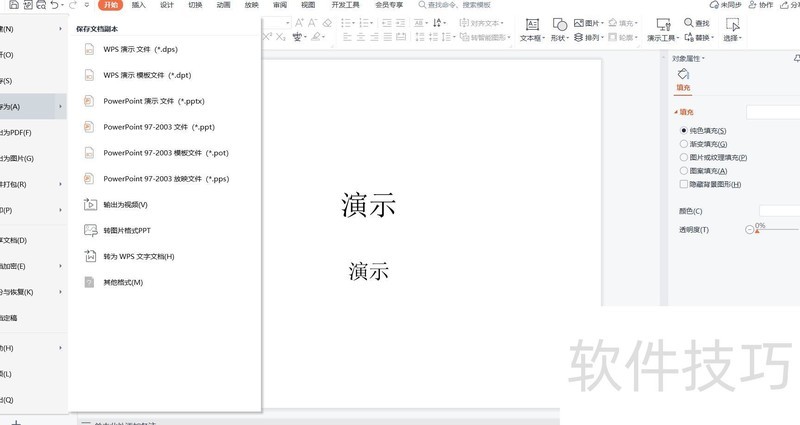Open the quick access toolbar customize dropdown
The image size is (800, 425).
87,5
